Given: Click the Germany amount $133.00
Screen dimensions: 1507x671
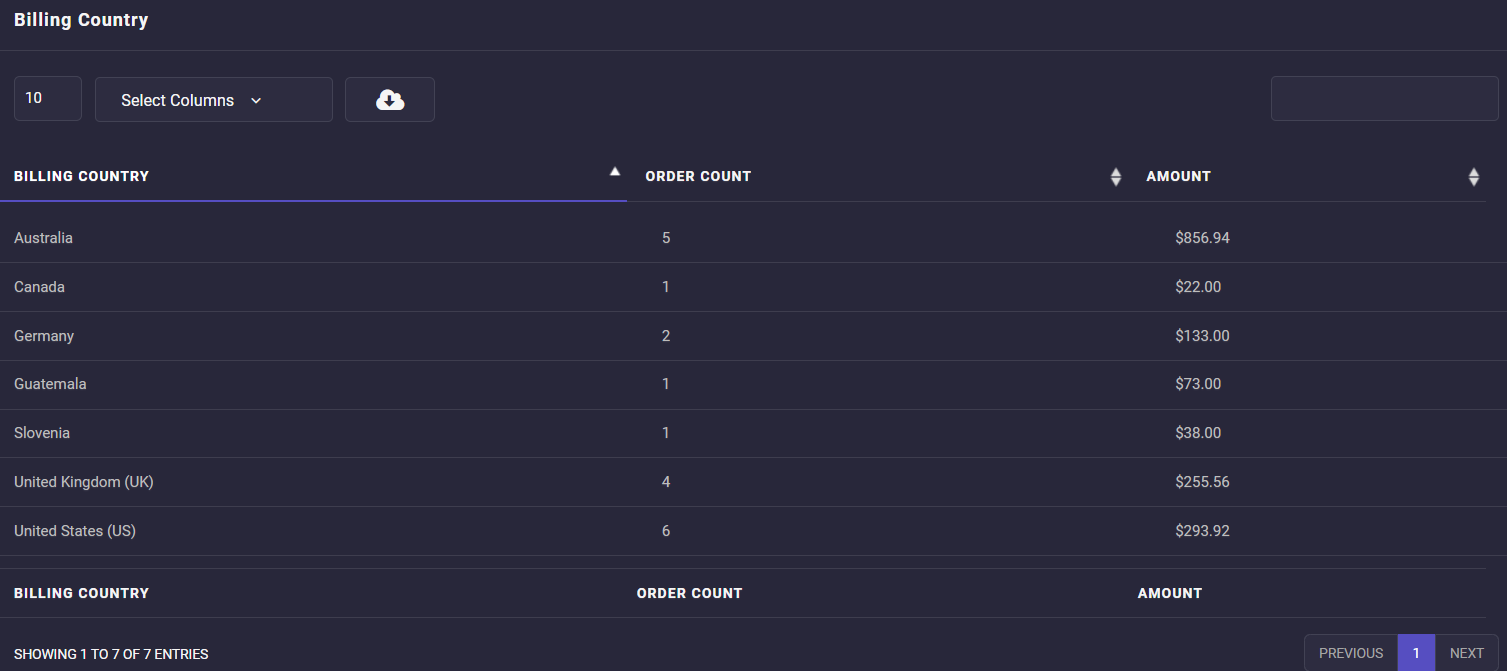Looking at the screenshot, I should (1202, 336).
